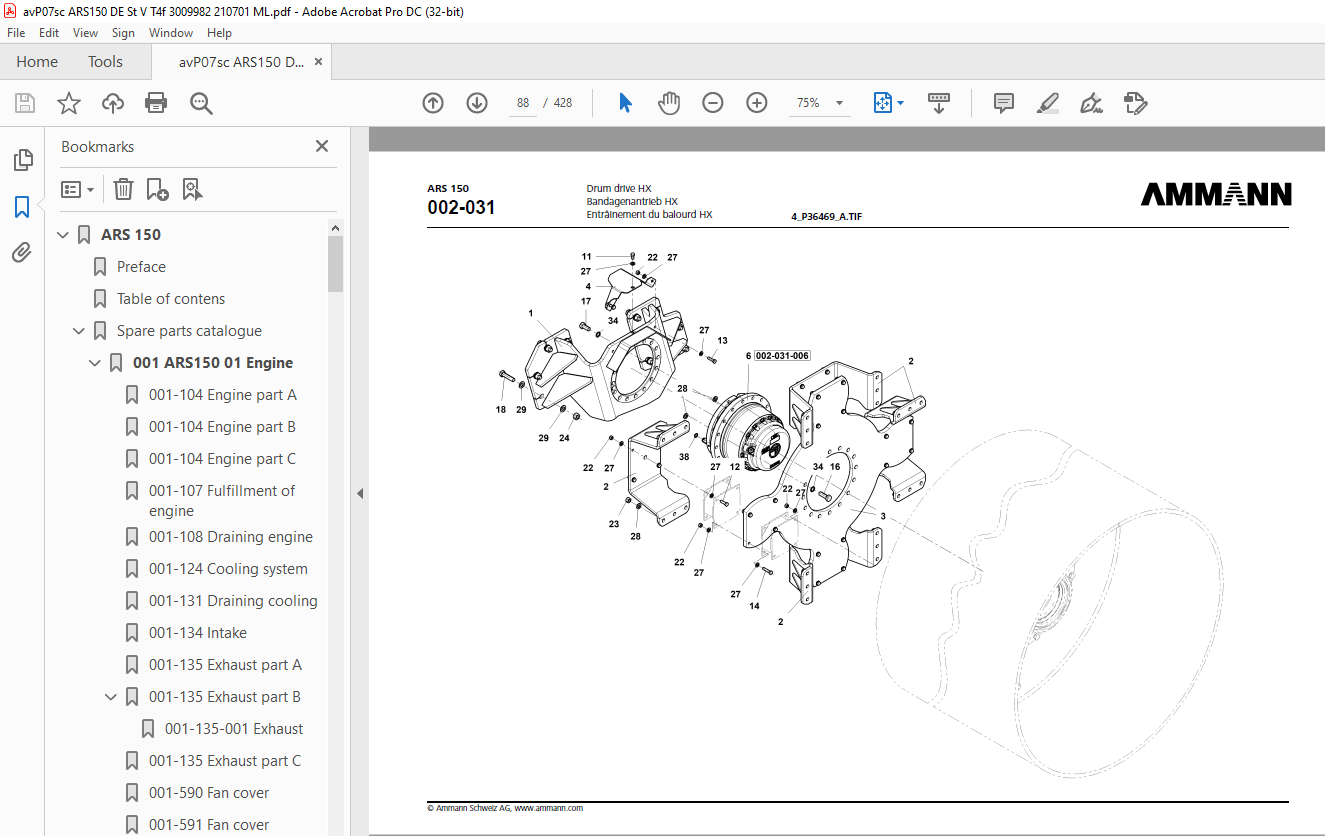Click the page number input field

[522, 103]
